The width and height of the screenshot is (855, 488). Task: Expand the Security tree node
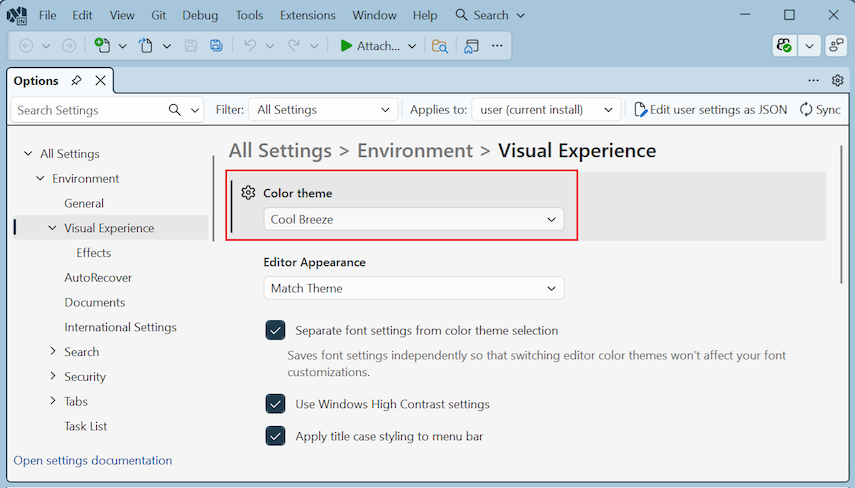53,377
